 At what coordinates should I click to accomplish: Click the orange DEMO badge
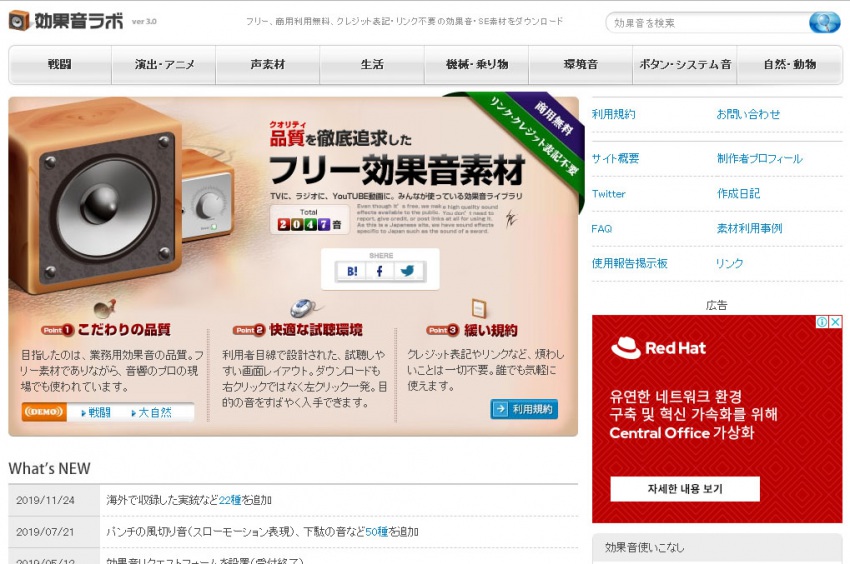44,412
